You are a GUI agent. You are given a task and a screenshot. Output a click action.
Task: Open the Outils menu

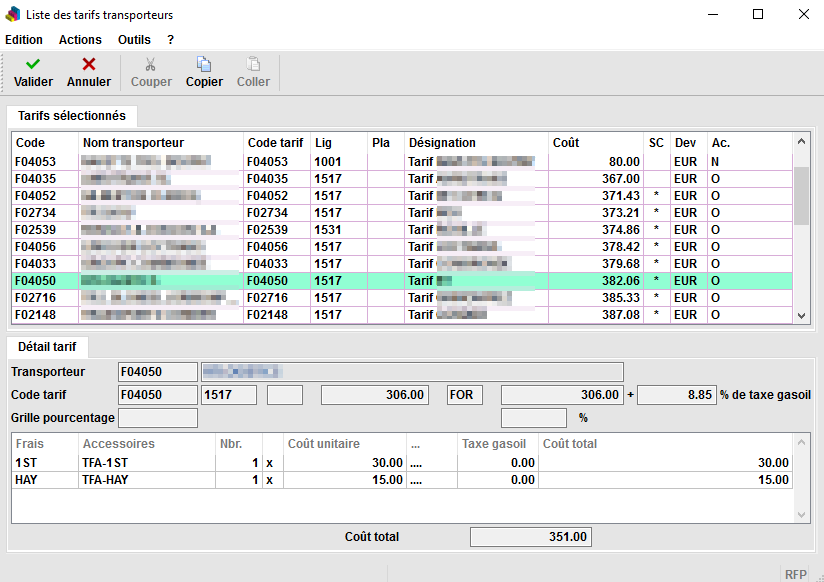click(134, 40)
